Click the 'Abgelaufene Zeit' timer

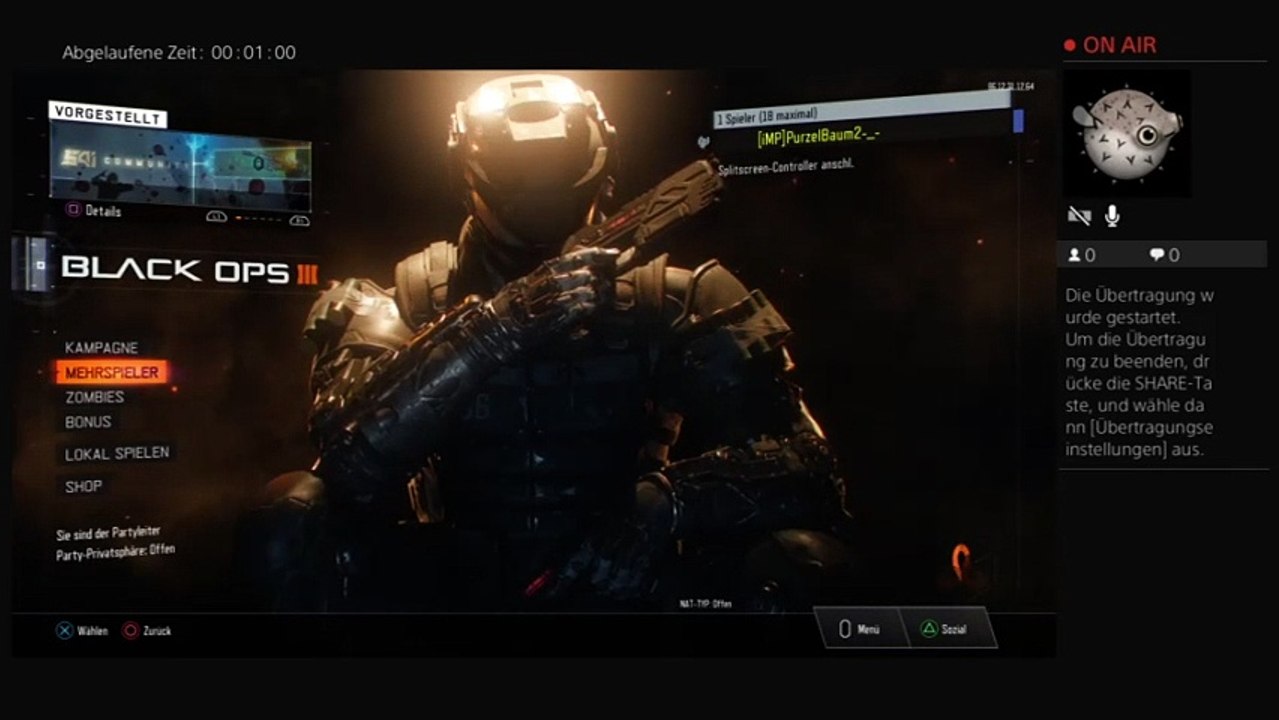[x=179, y=53]
